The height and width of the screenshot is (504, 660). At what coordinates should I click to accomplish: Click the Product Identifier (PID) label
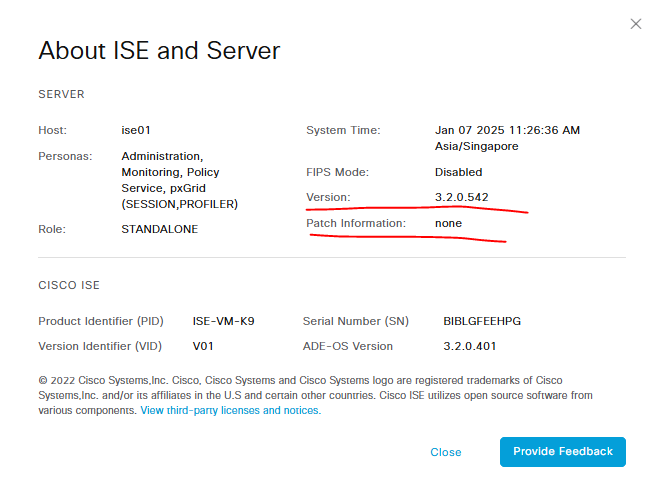[x=101, y=321]
